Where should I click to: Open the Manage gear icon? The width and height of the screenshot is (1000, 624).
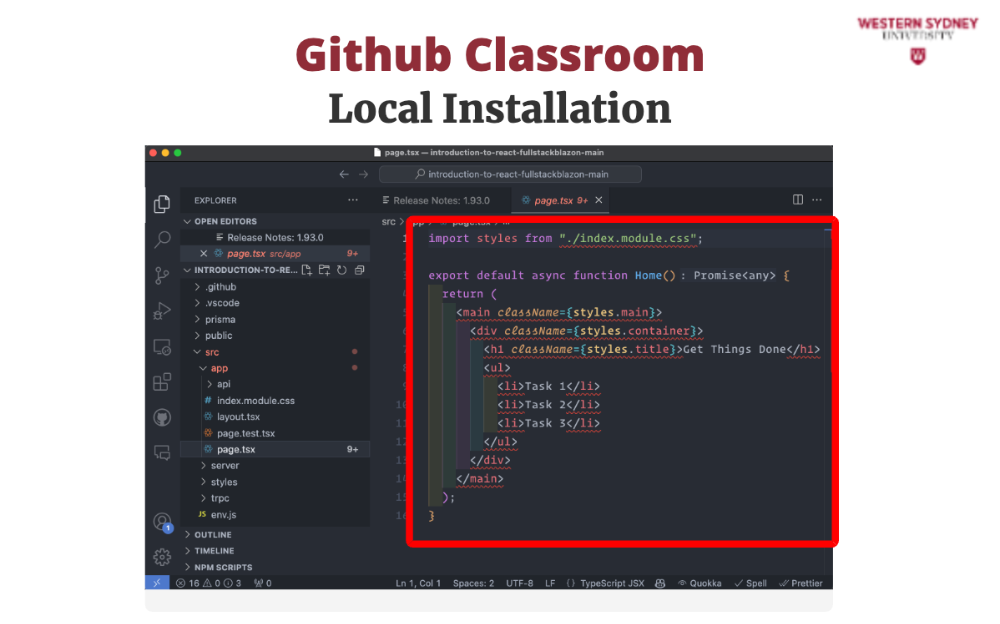point(162,557)
